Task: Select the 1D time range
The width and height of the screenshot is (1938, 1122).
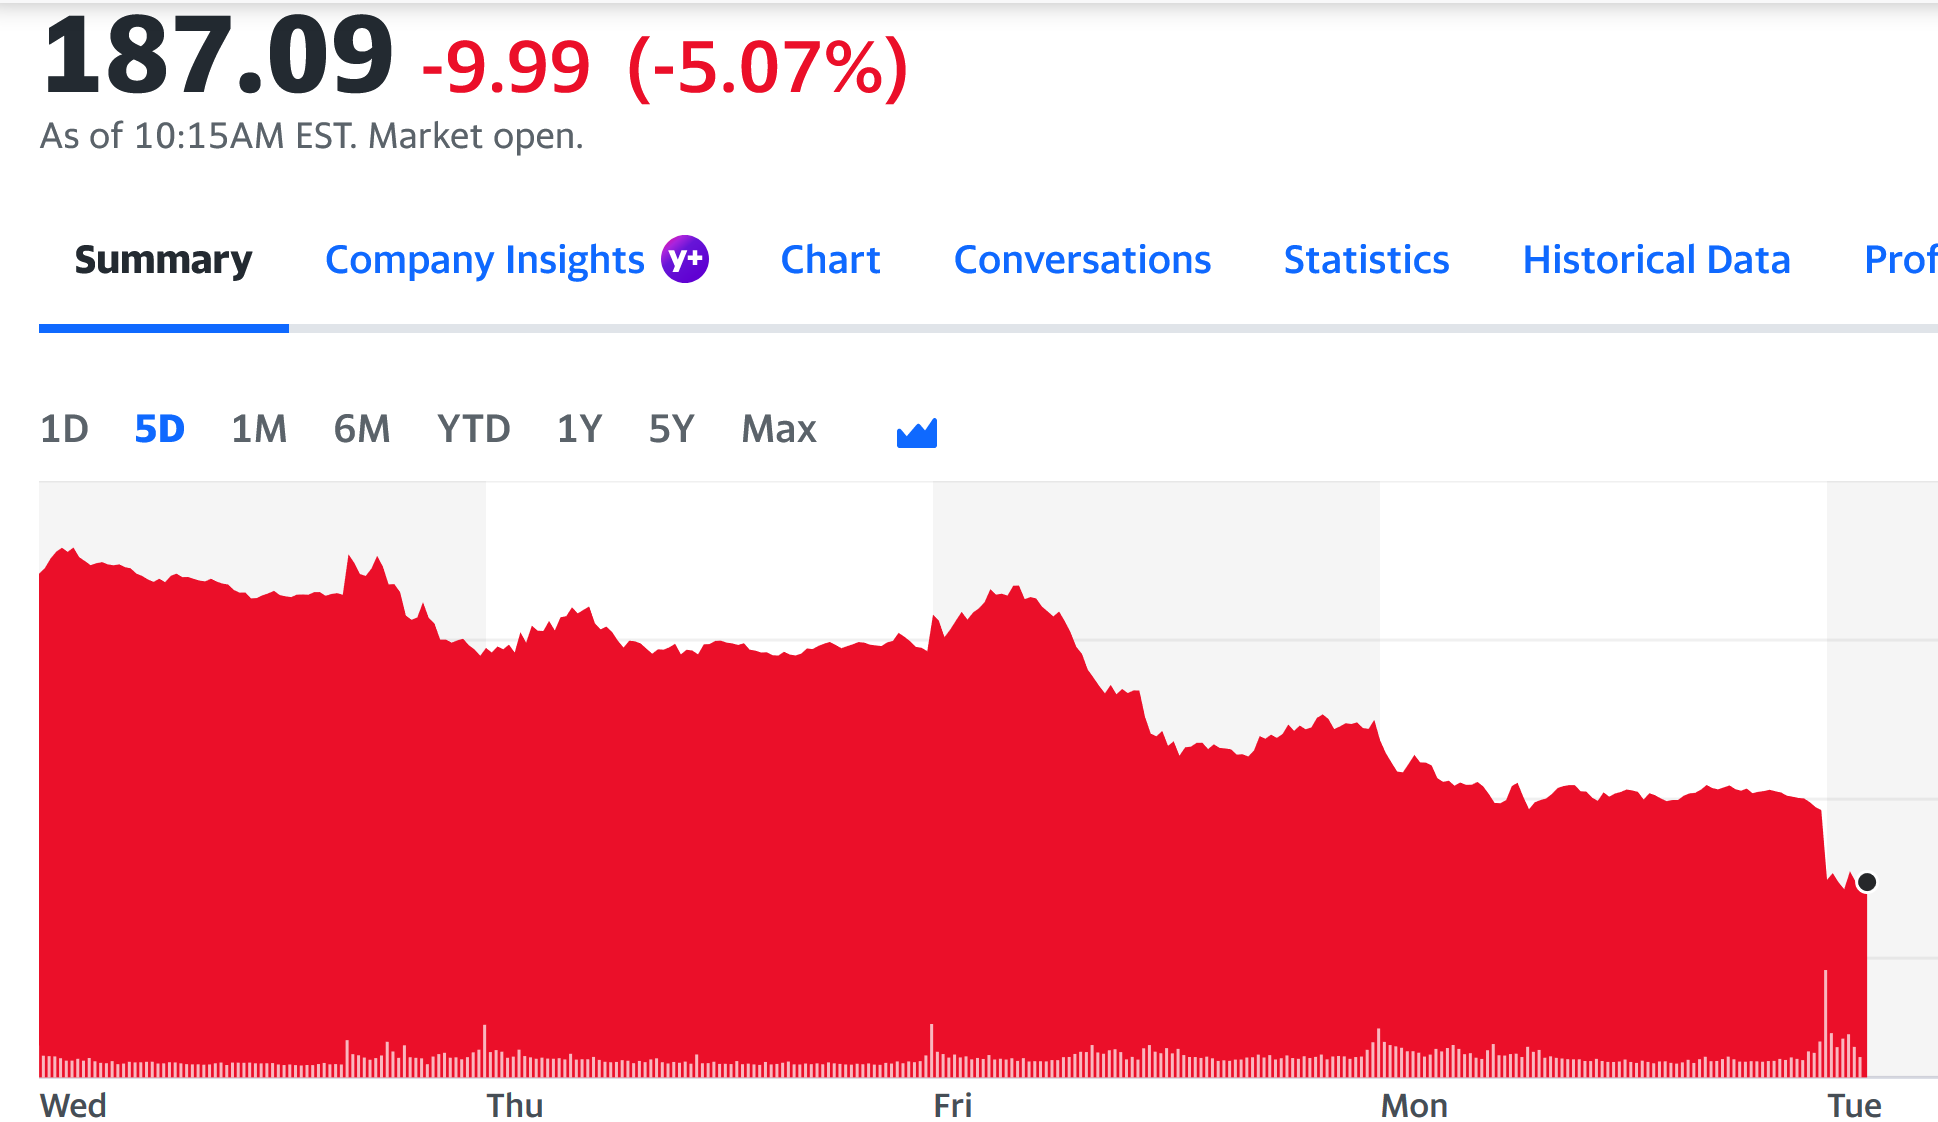Action: (64, 429)
